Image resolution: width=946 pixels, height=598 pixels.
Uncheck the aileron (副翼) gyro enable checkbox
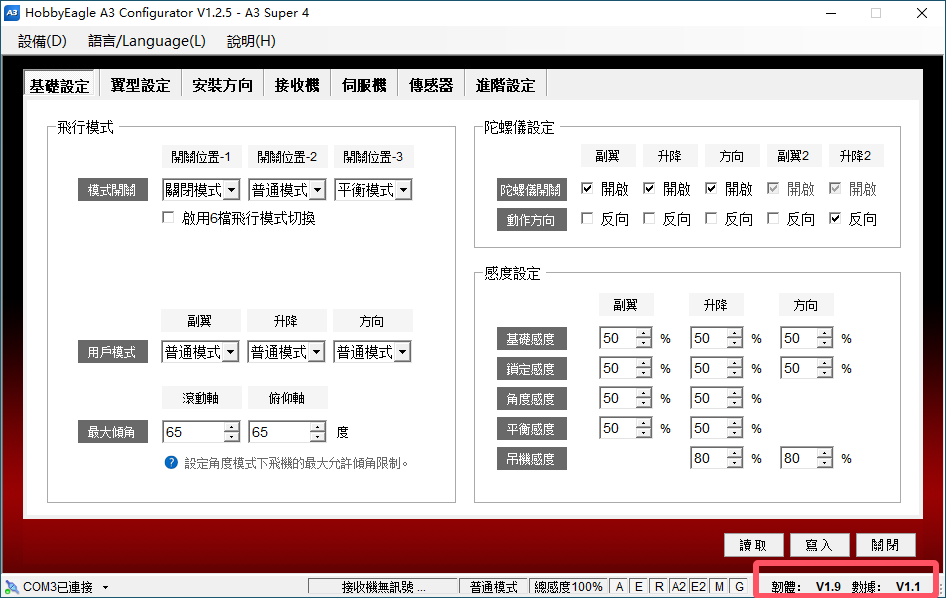click(x=587, y=189)
